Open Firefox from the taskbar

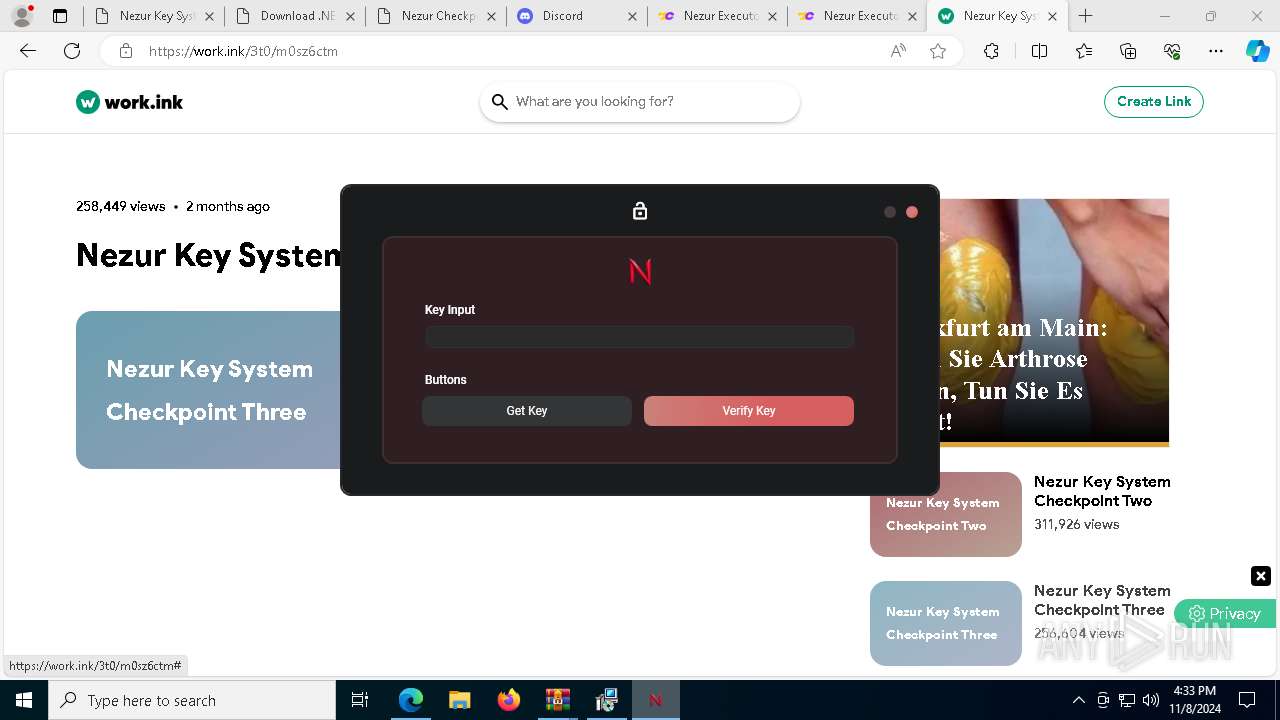[508, 700]
